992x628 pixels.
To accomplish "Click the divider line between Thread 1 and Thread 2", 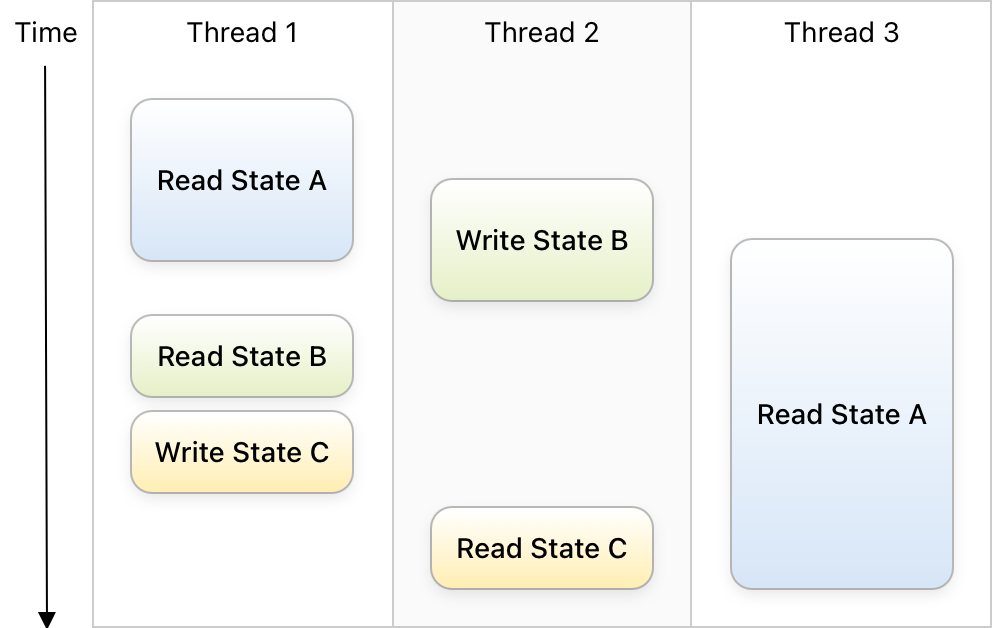I will click(393, 314).
